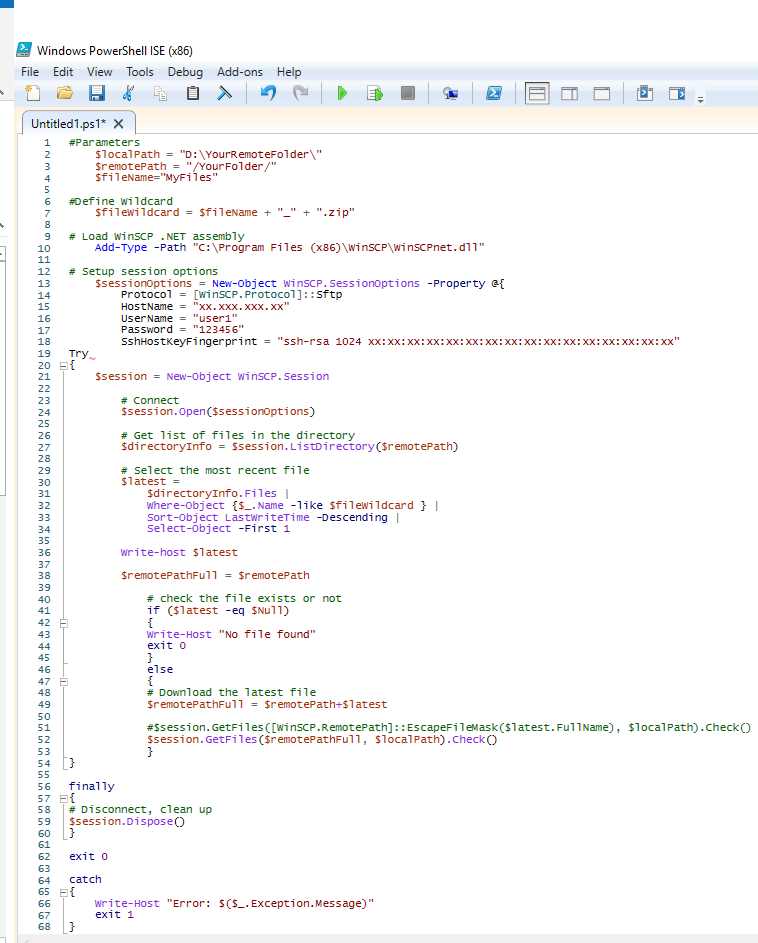This screenshot has height=943, width=758.
Task: Click the New script icon
Action: pos(32,93)
